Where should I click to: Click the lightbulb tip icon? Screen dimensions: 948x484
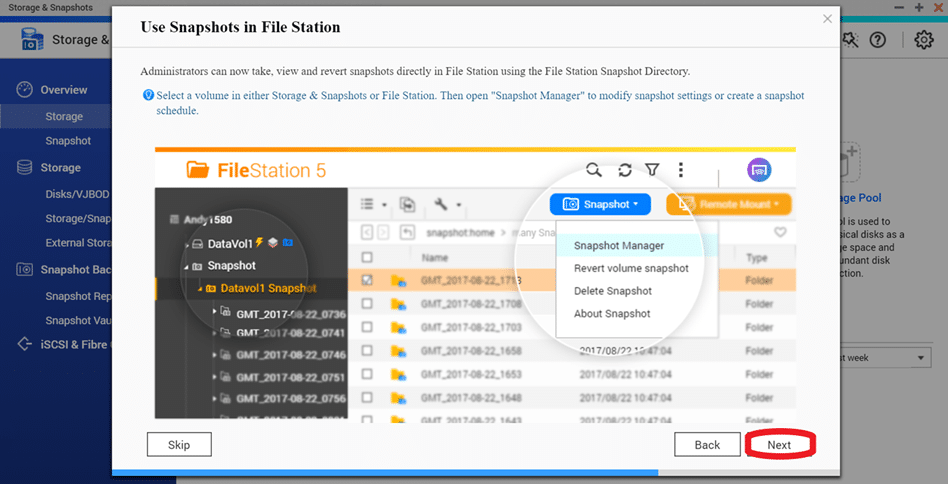148,95
